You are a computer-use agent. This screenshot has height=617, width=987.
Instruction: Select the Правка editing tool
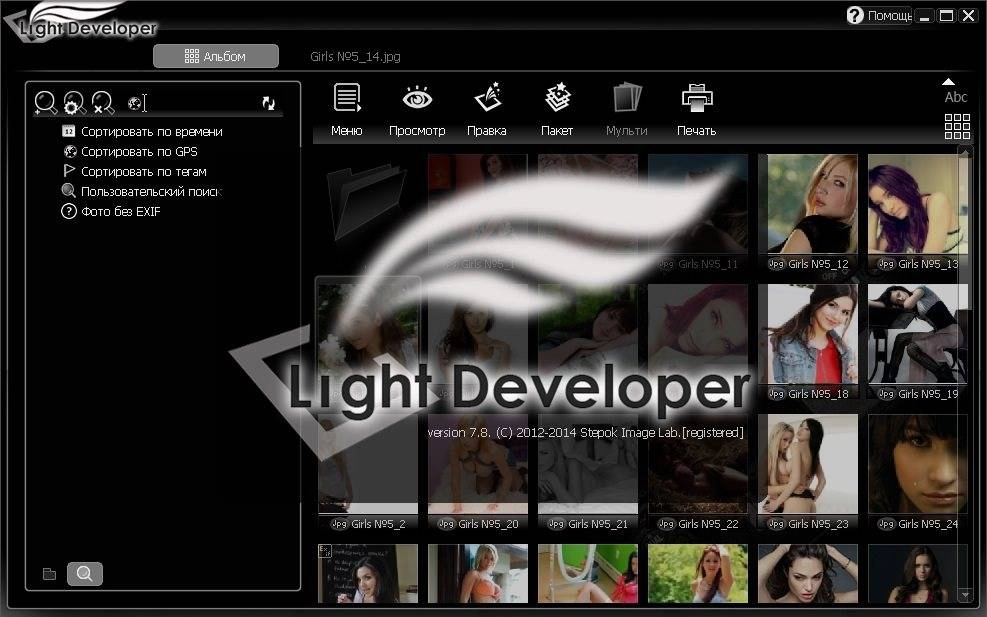coord(487,99)
